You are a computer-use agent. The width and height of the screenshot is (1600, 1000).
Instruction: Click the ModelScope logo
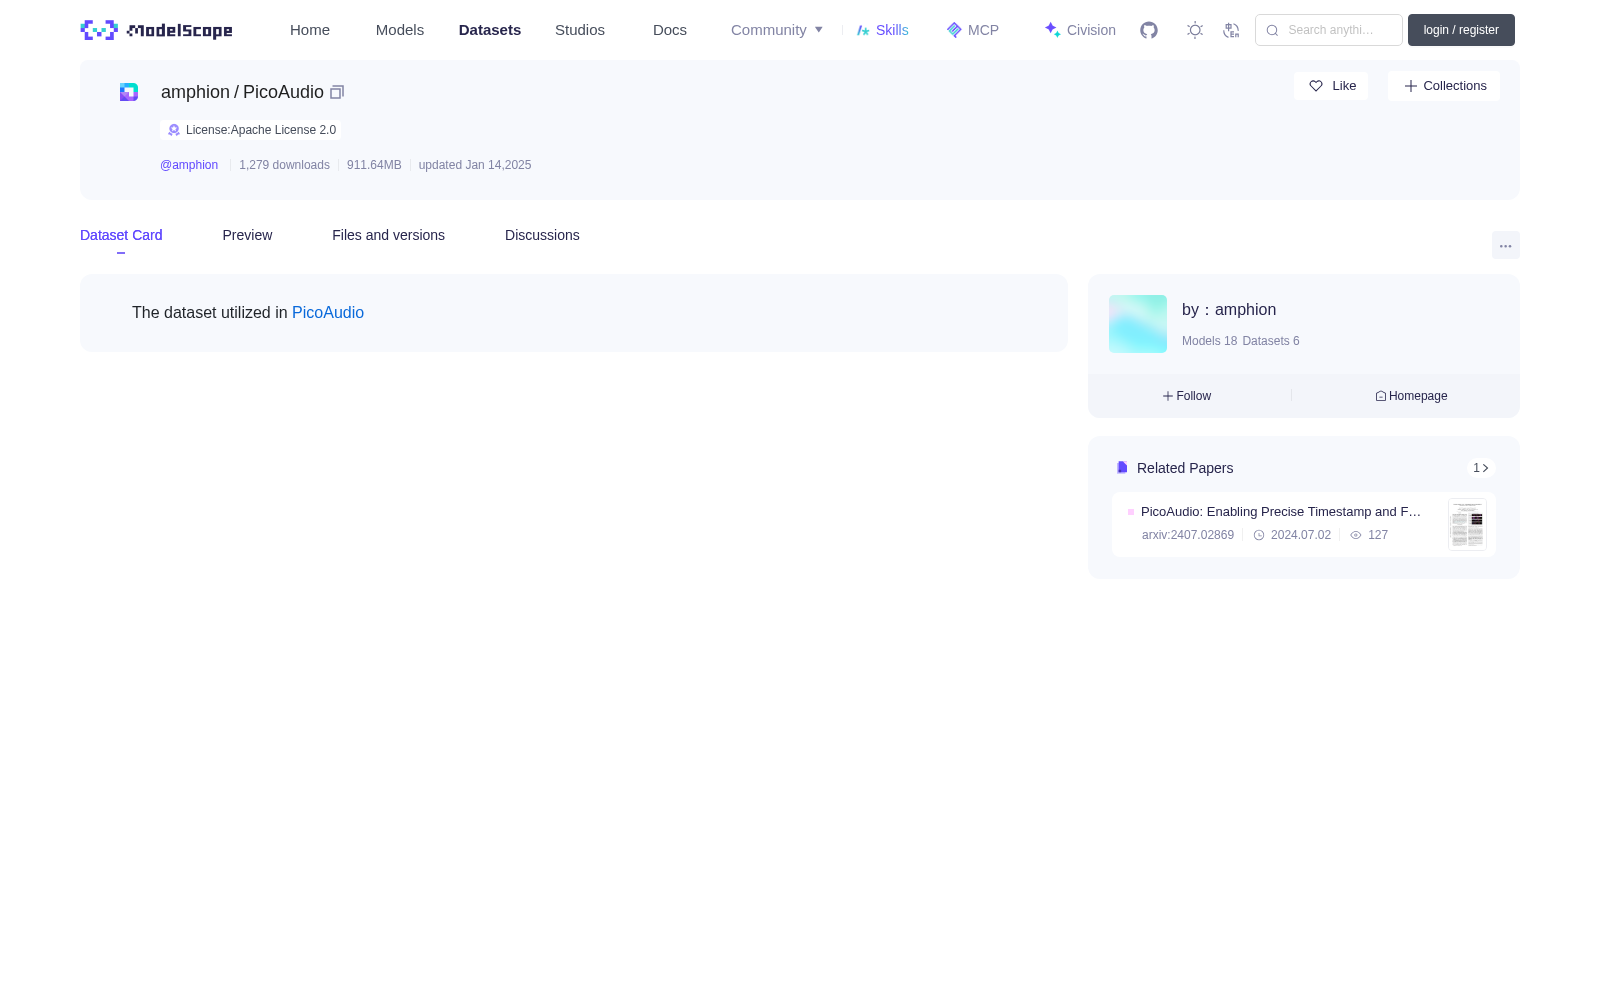pyautogui.click(x=156, y=30)
